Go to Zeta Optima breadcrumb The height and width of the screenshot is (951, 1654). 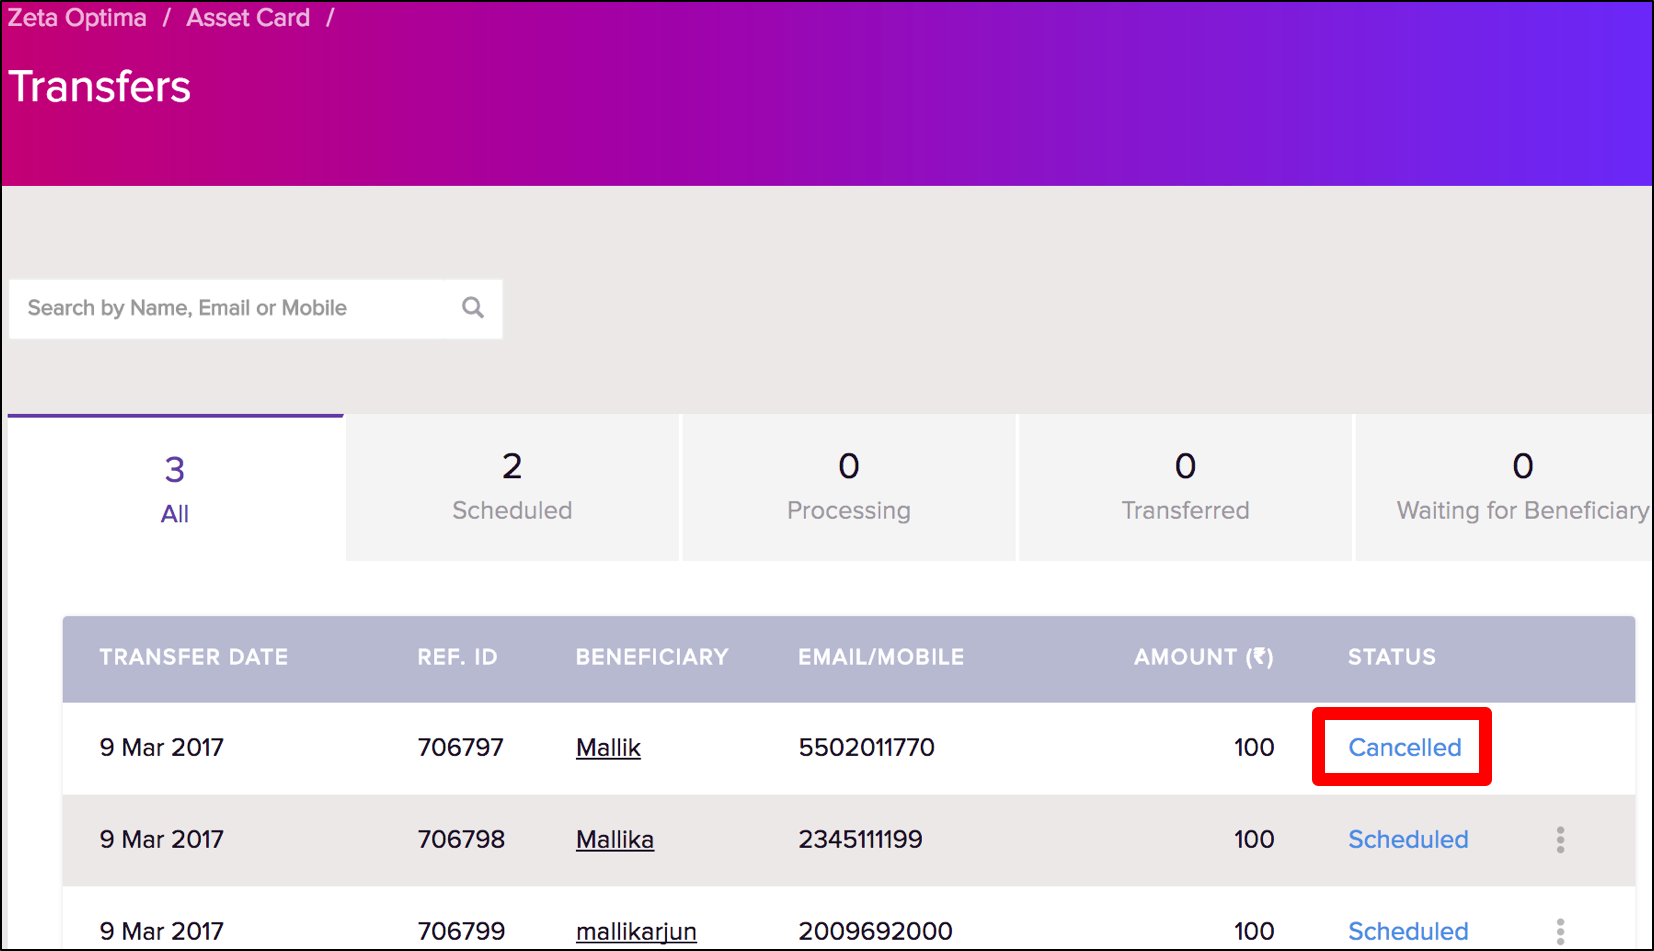point(77,18)
